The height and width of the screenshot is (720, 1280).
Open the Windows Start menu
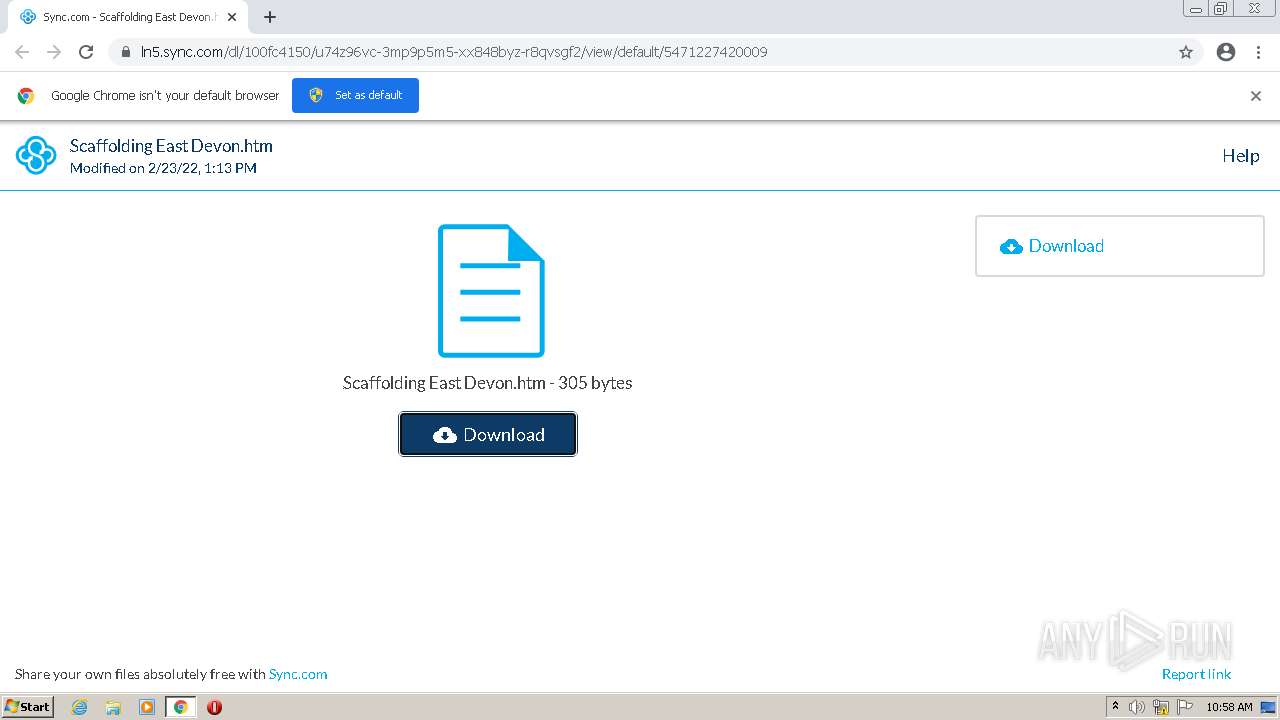pos(28,706)
